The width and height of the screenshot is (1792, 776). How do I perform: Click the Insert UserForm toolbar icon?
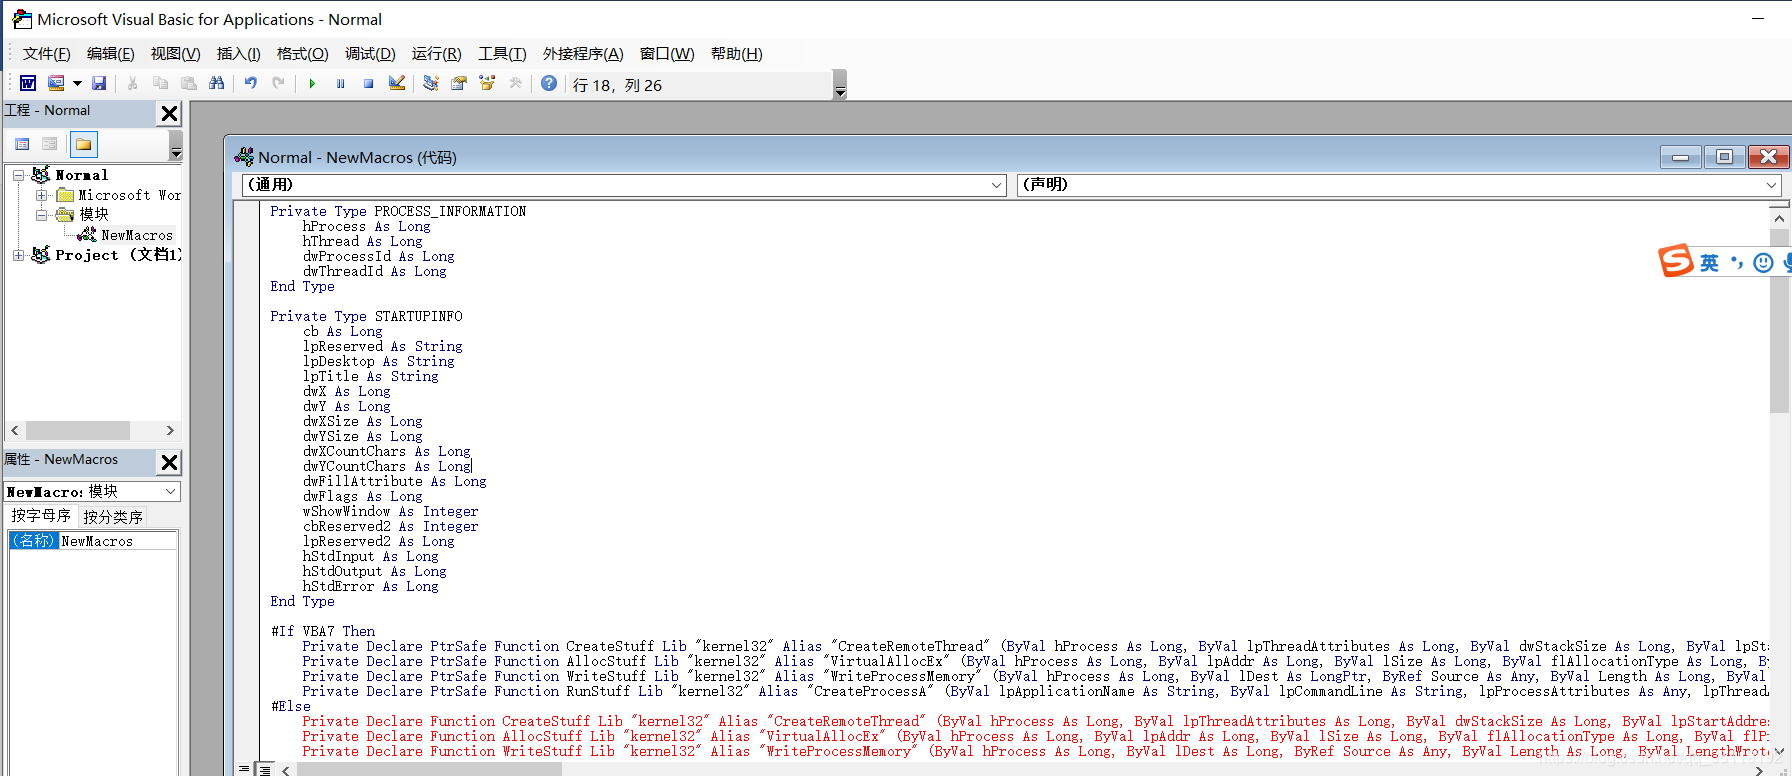click(x=56, y=84)
